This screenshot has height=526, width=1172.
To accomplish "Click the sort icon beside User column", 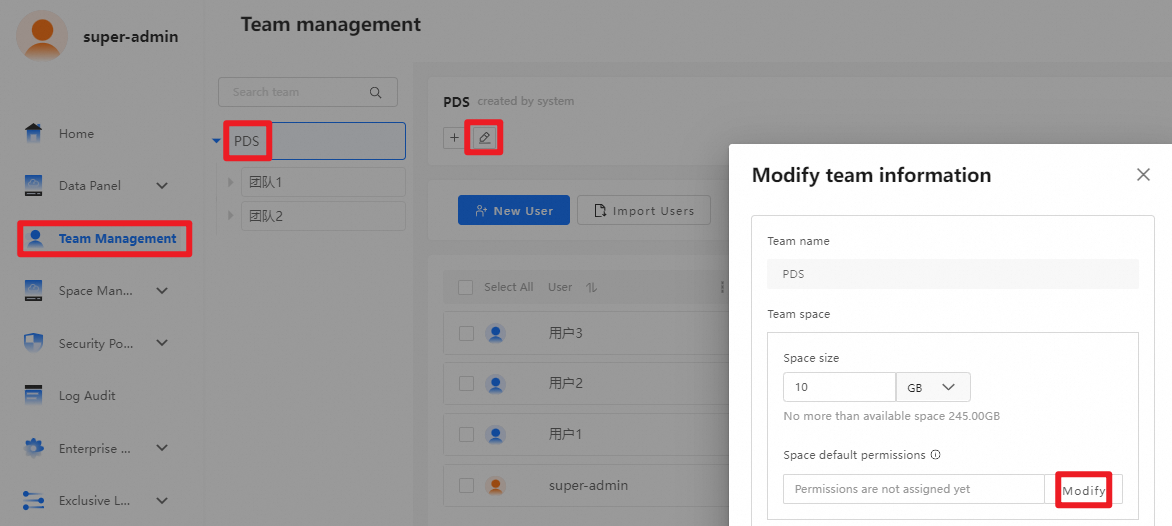I will tap(590, 287).
